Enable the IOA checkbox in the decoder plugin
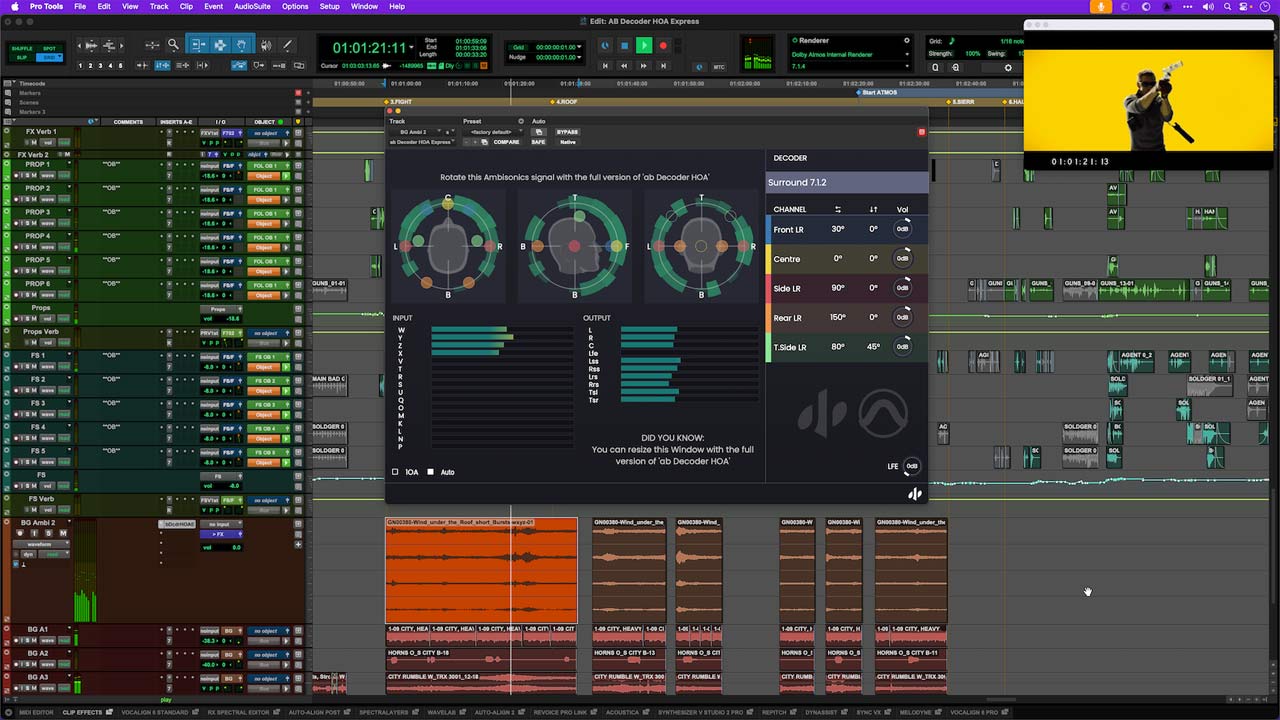The height and width of the screenshot is (720, 1280). (395, 472)
